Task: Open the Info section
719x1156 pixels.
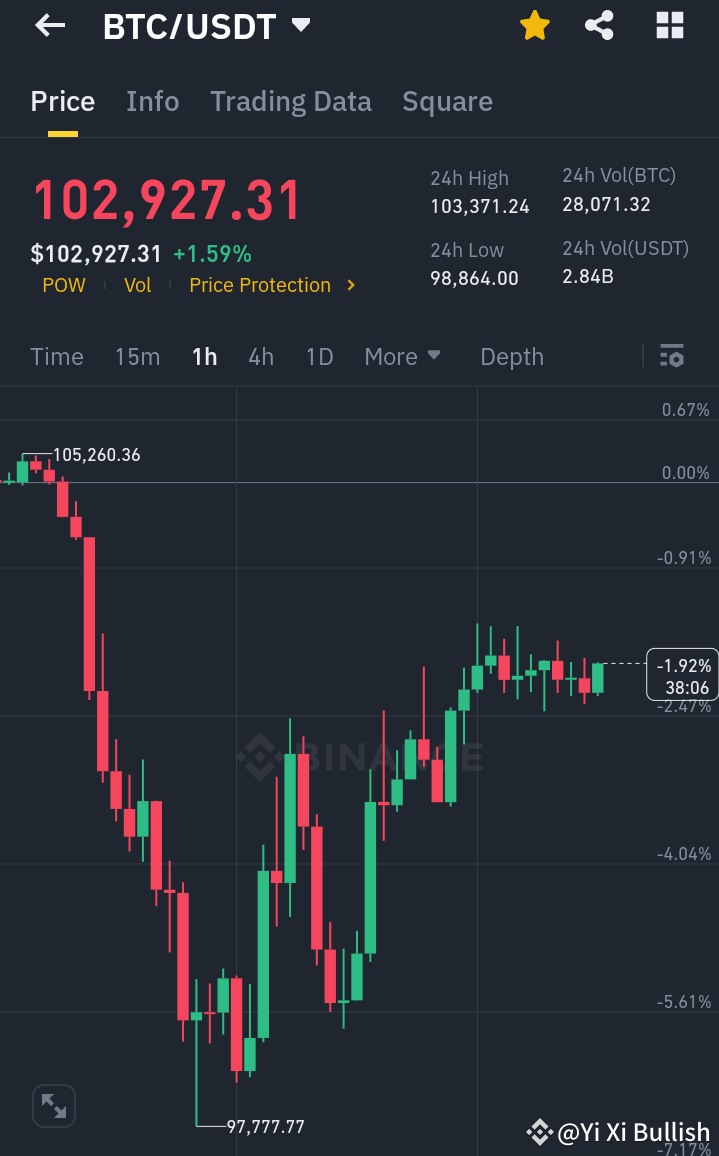Action: pos(152,101)
